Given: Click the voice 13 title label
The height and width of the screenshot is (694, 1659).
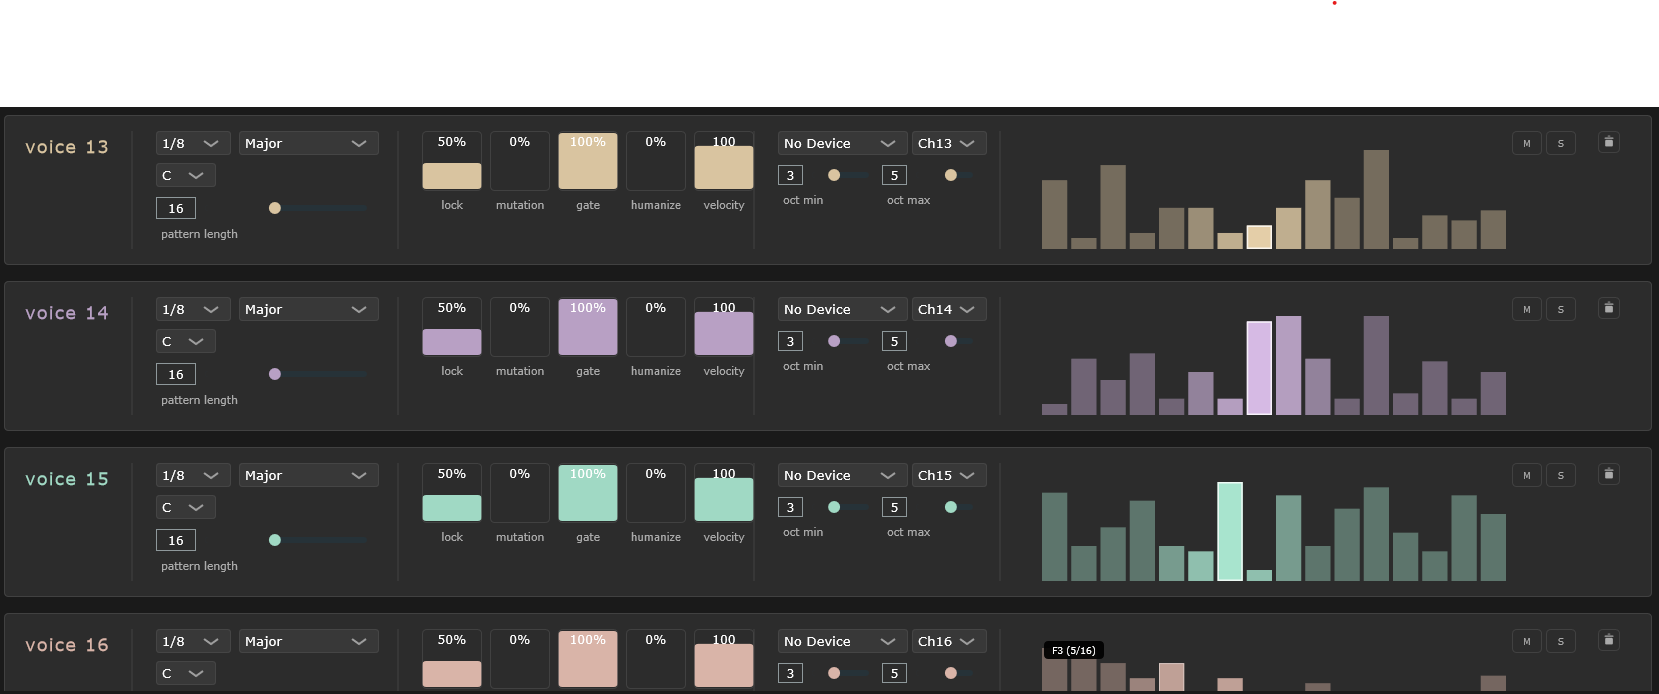Looking at the screenshot, I should pyautogui.click(x=67, y=147).
